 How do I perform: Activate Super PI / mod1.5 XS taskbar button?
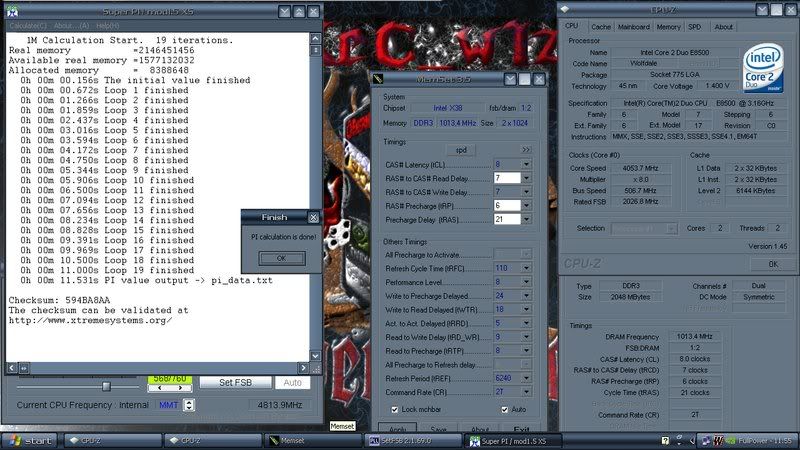pos(514,440)
